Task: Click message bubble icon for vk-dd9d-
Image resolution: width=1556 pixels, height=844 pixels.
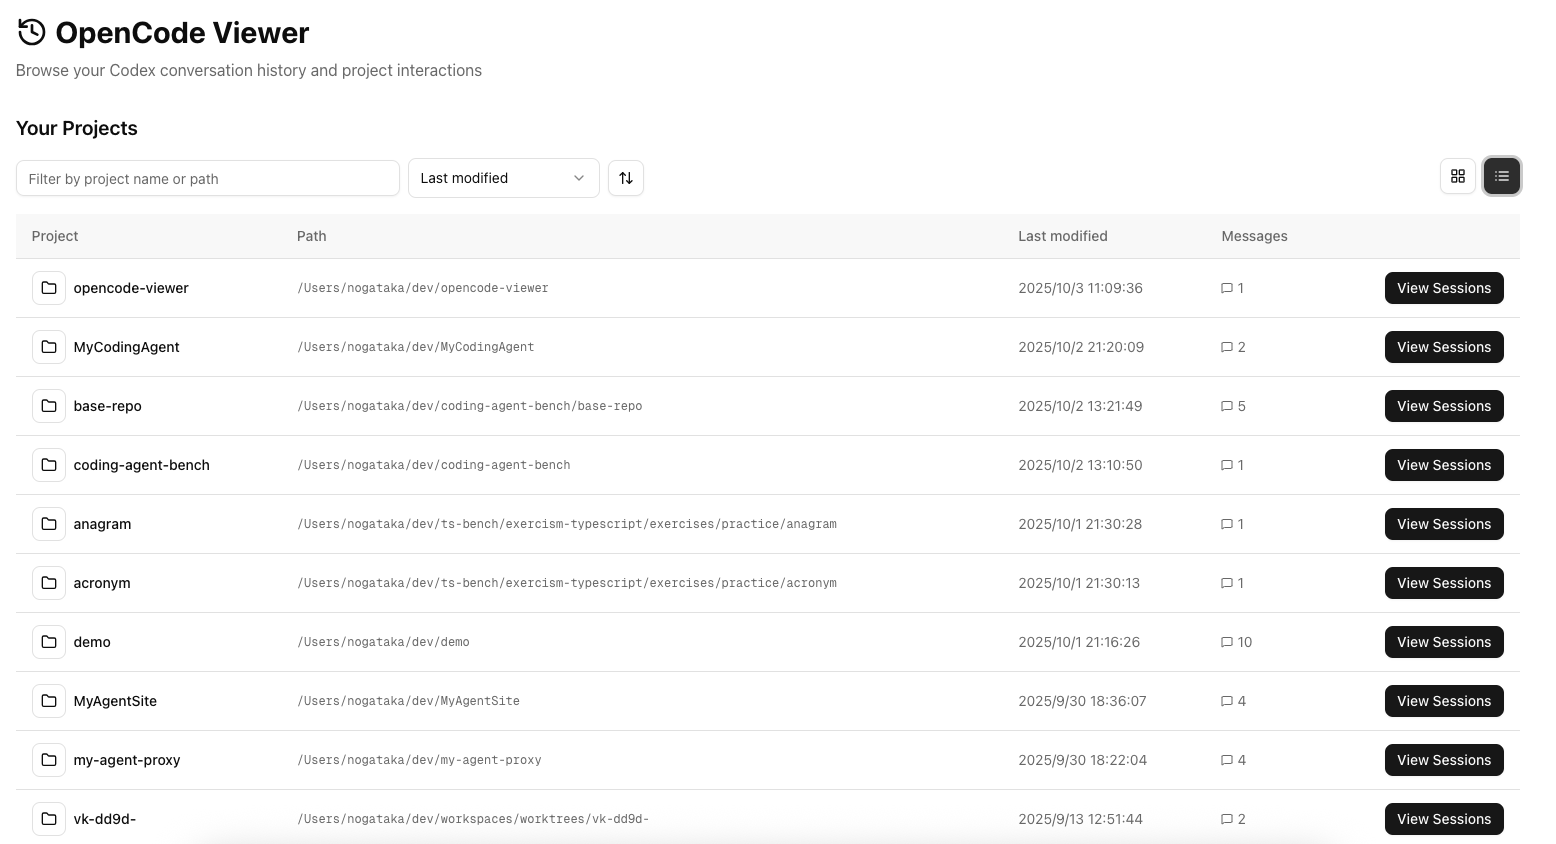Action: point(1227,819)
